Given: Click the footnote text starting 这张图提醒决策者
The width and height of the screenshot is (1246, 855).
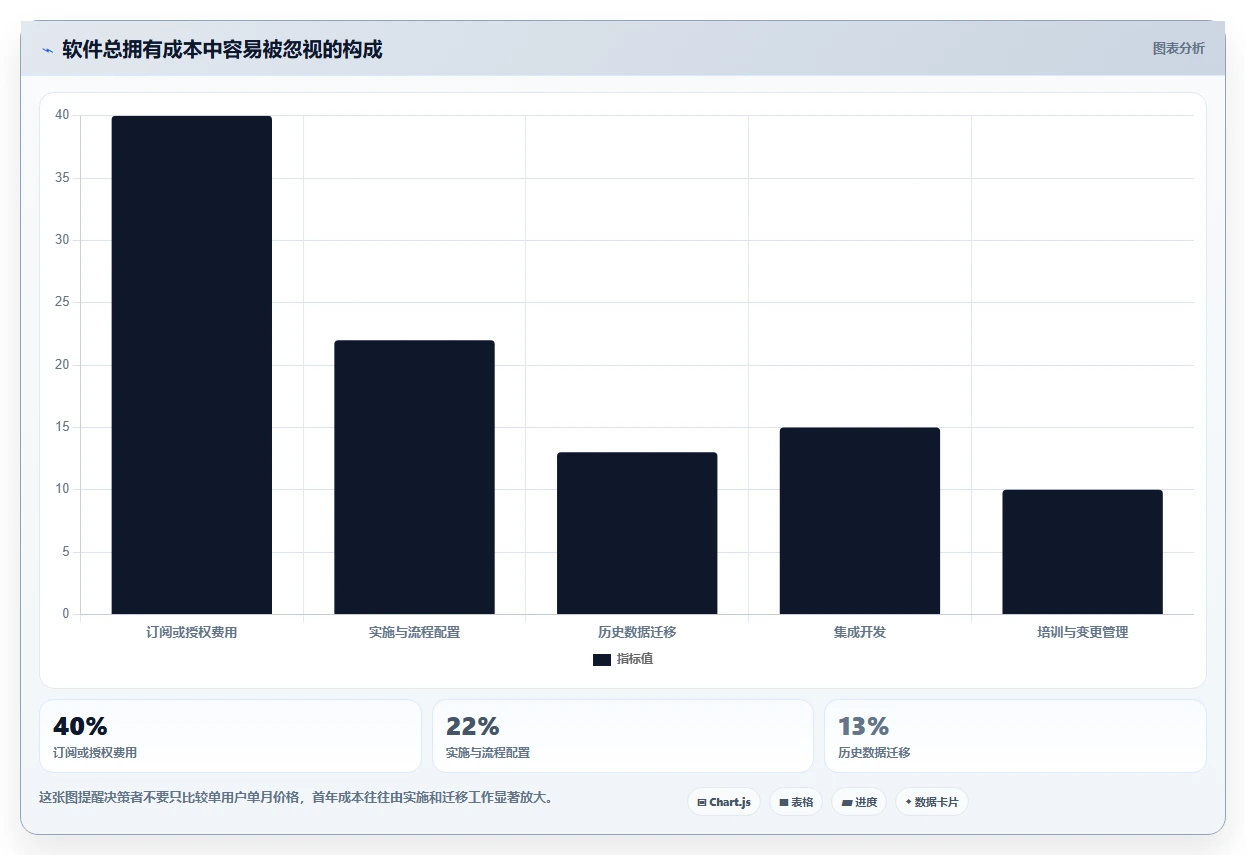Looking at the screenshot, I should 296,798.
